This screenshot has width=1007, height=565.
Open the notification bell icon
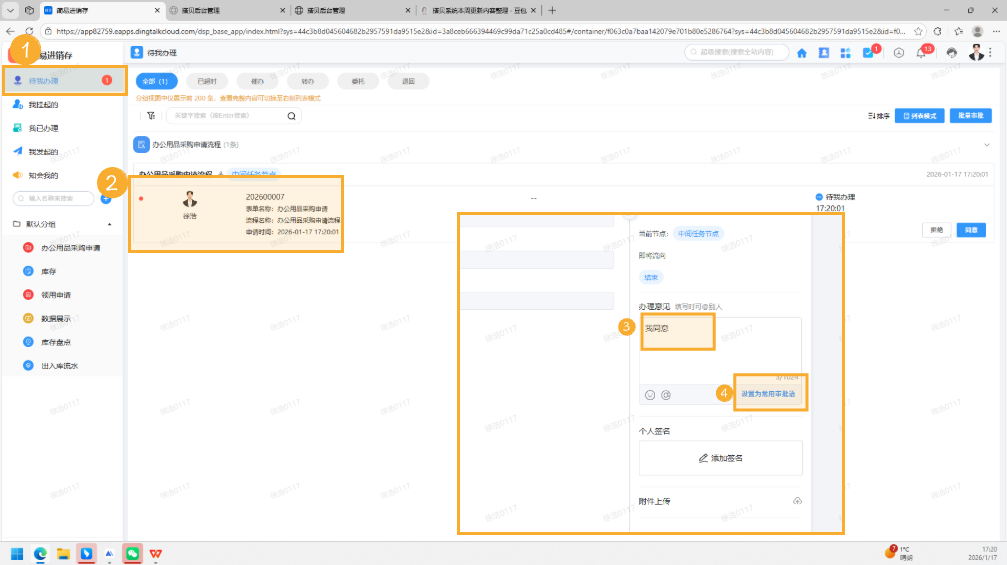pos(922,53)
